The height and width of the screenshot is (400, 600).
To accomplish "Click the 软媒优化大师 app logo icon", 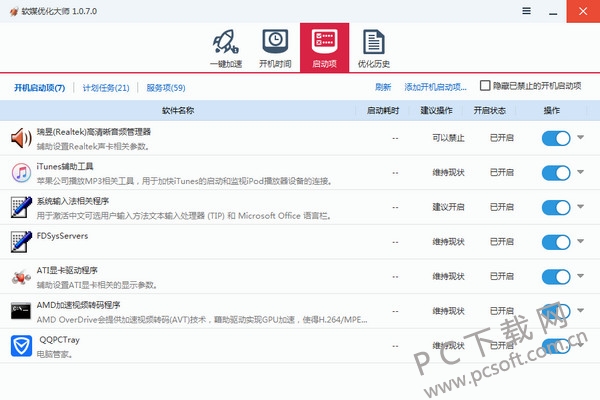I will (14, 11).
